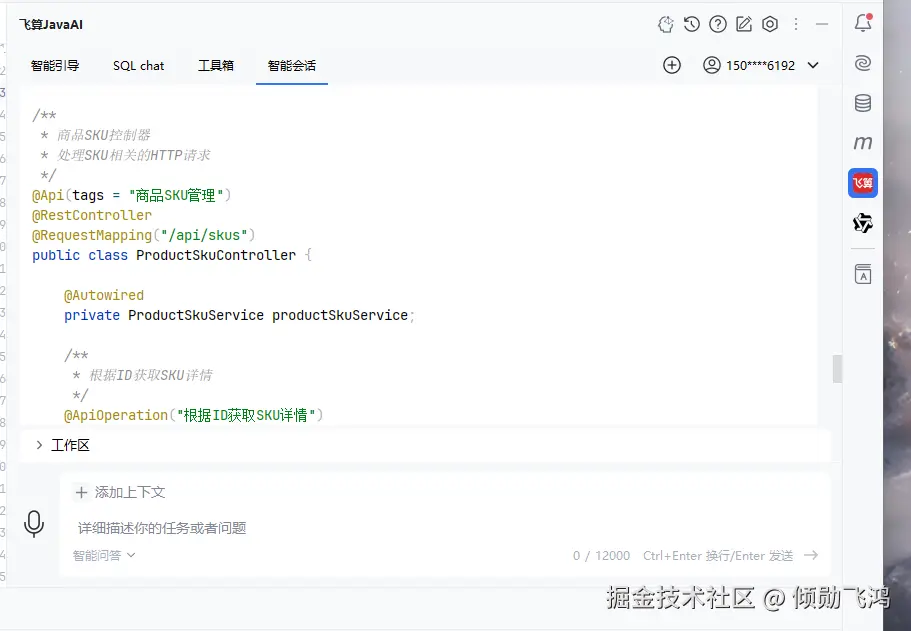The height and width of the screenshot is (631, 911).
Task: Click the edit note pencil icon
Action: tap(744, 24)
